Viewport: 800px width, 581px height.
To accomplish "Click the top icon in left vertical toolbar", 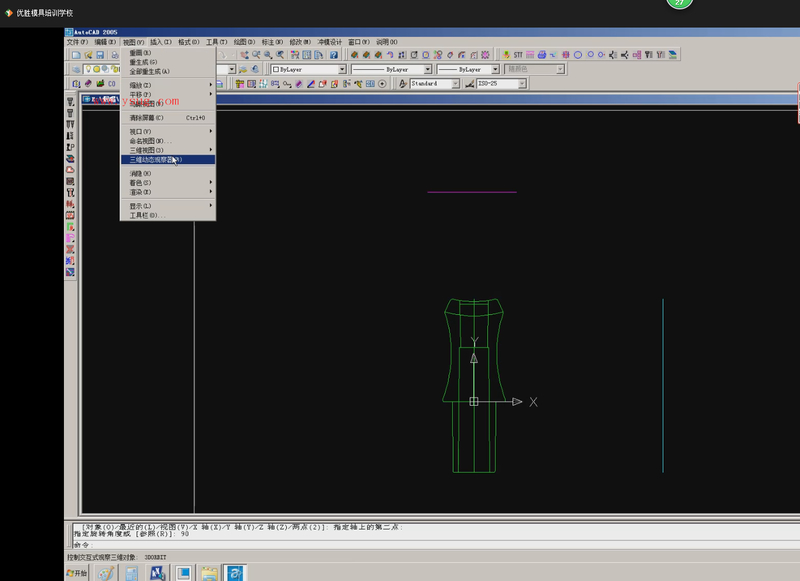I will click(x=70, y=102).
